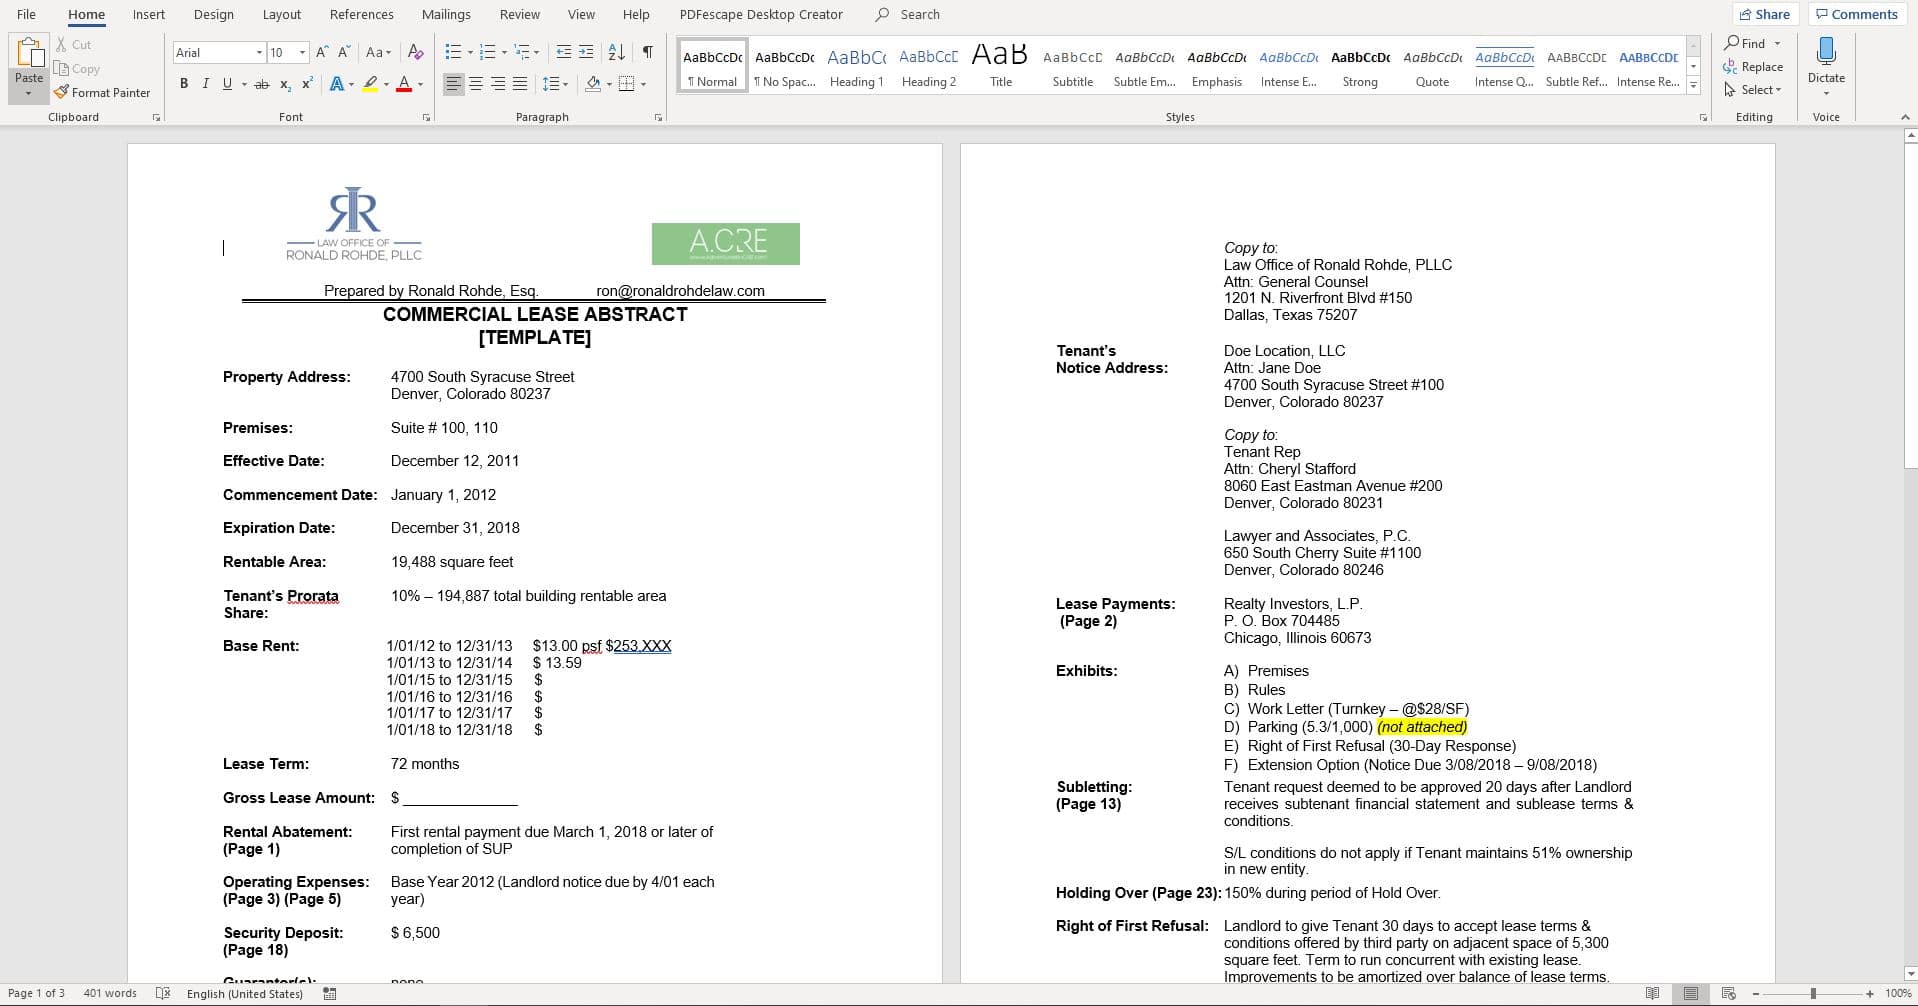Image resolution: width=1918 pixels, height=1006 pixels.
Task: Open the Font dialog launcher
Action: pyautogui.click(x=426, y=118)
